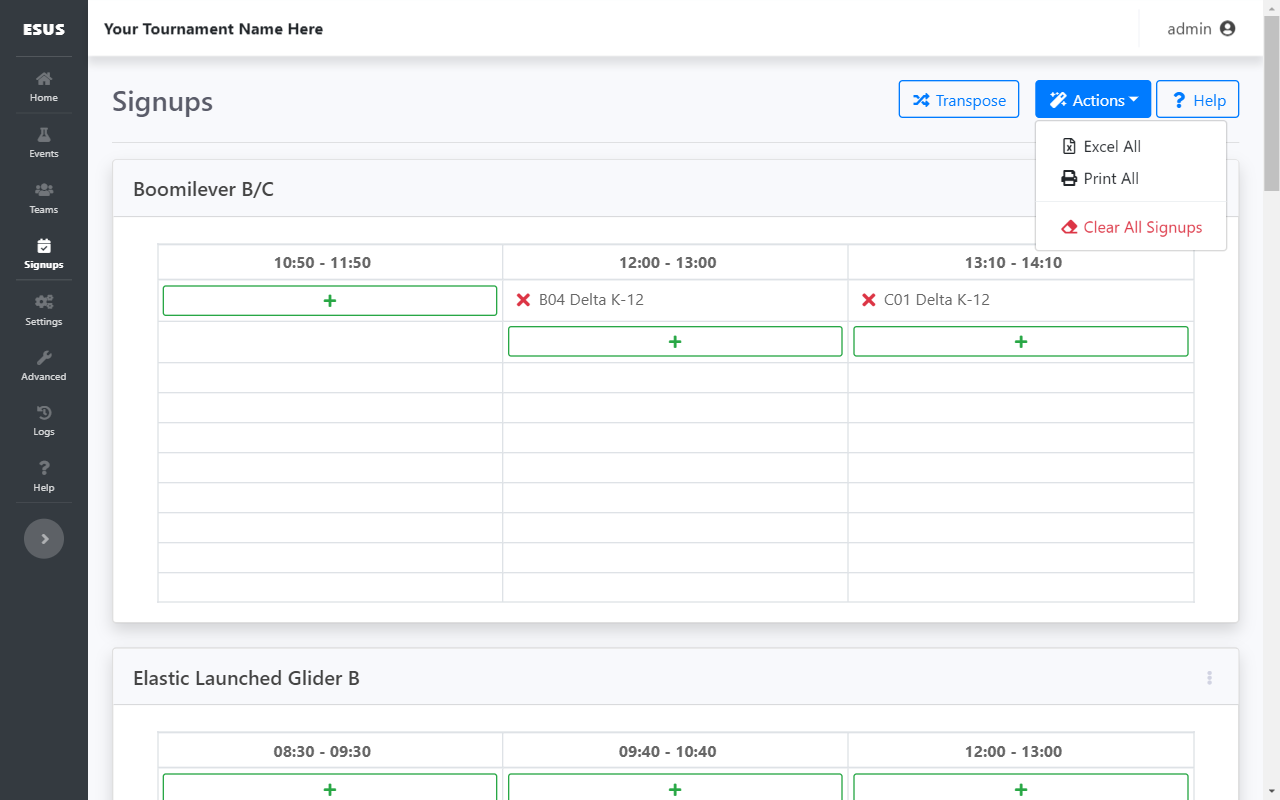This screenshot has width=1280, height=800.
Task: Open Elastic Launched Glider B options menu
Action: click(1209, 678)
